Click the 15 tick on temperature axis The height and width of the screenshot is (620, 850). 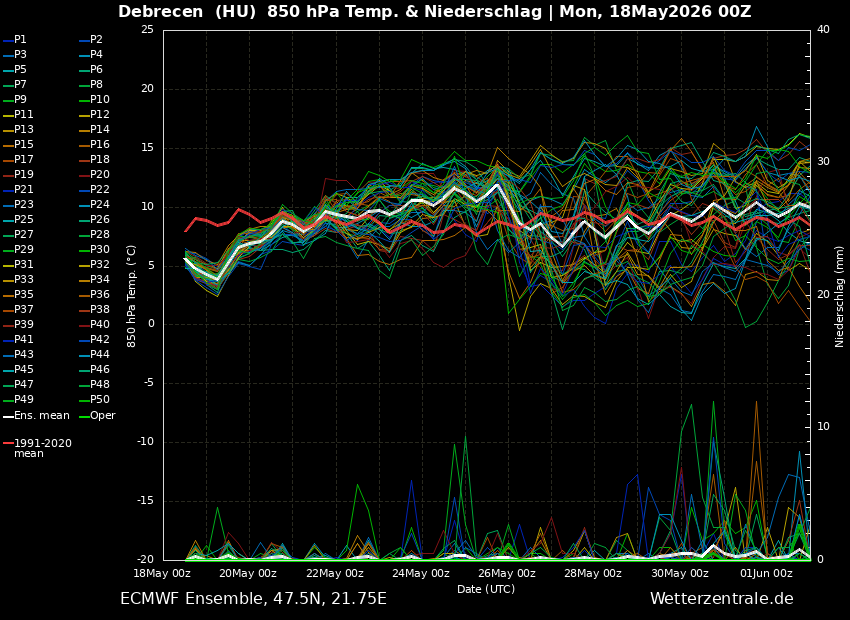click(x=147, y=147)
